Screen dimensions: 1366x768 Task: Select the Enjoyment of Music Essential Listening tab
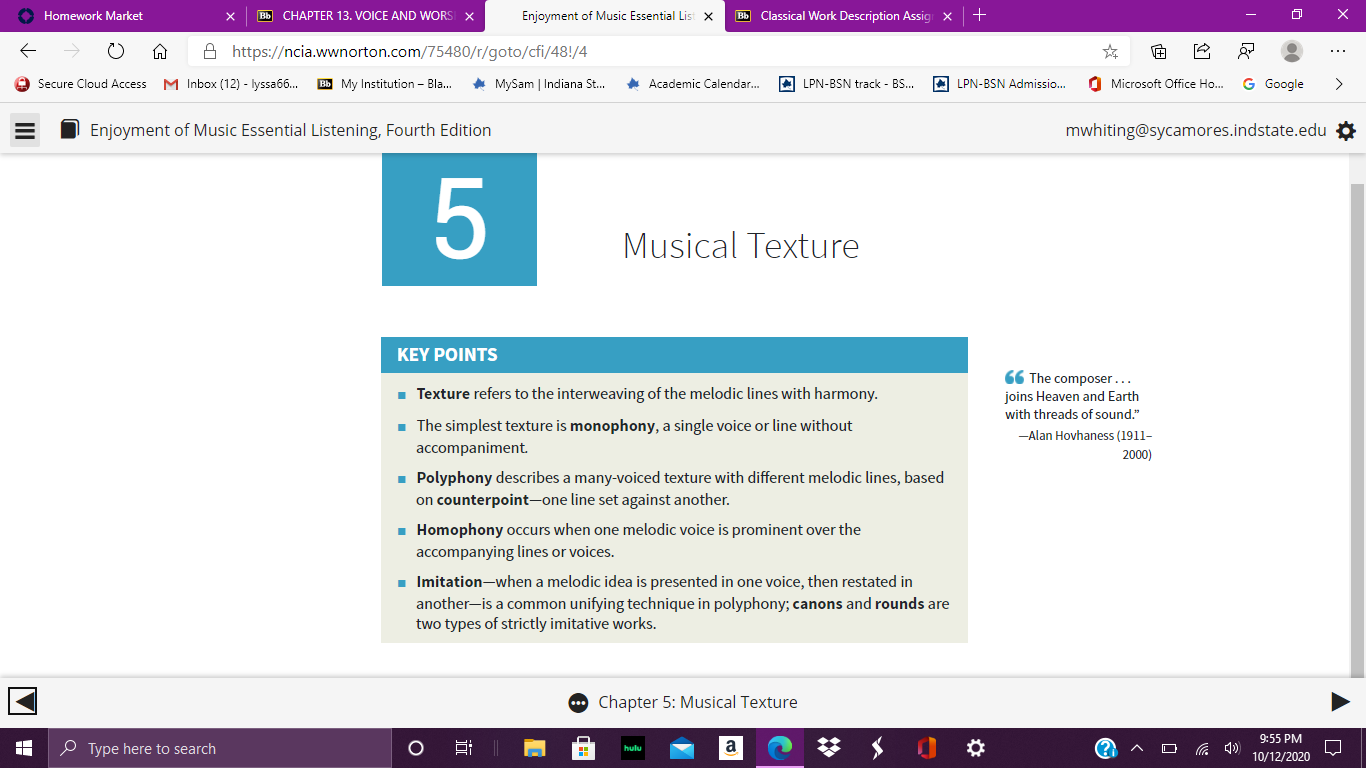pyautogui.click(x=605, y=16)
